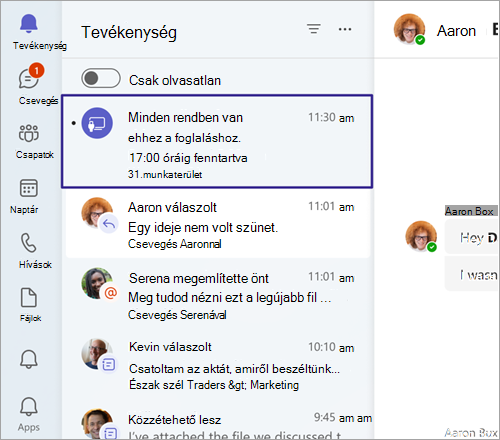Open the Tevékenység bell icon in the sidebar
This screenshot has width=500, height=440.
click(x=29, y=24)
